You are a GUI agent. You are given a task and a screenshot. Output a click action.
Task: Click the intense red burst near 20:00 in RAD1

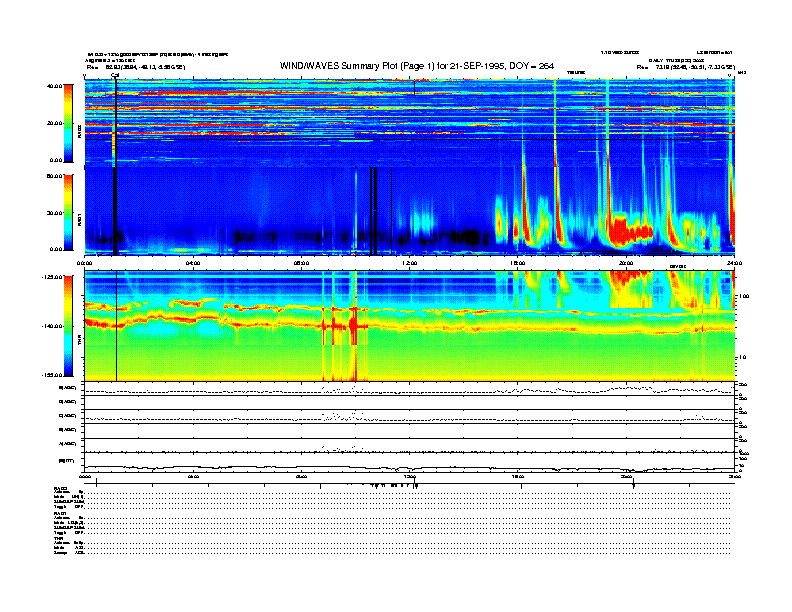tap(629, 230)
